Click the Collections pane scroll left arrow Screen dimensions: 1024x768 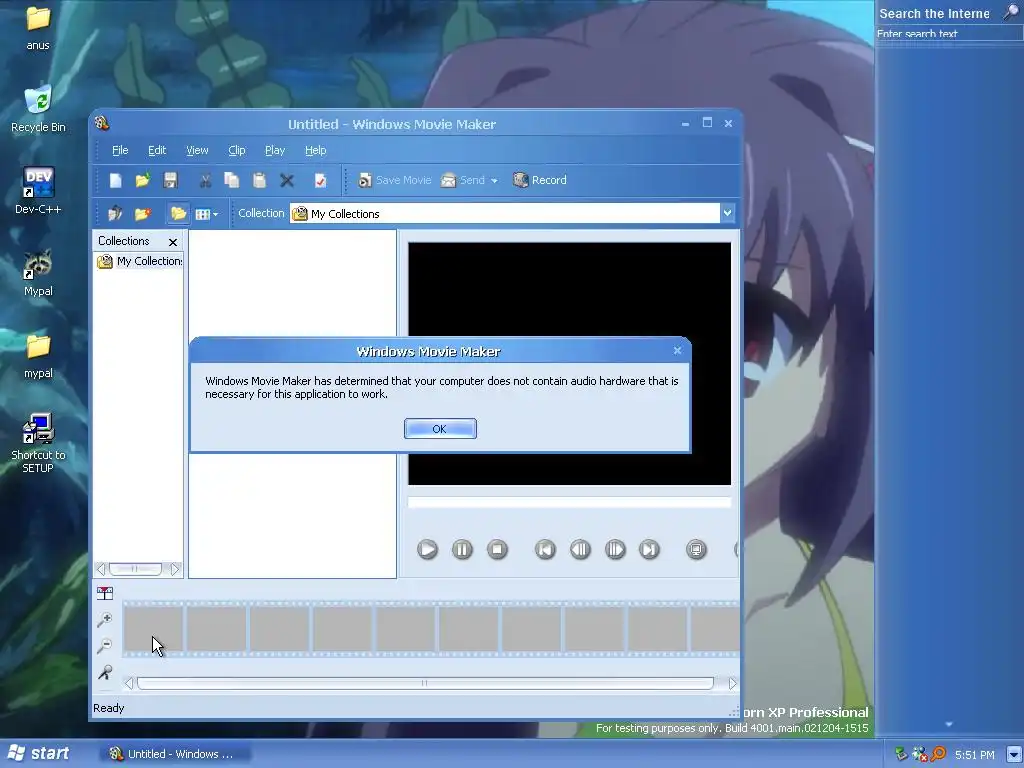coord(101,569)
